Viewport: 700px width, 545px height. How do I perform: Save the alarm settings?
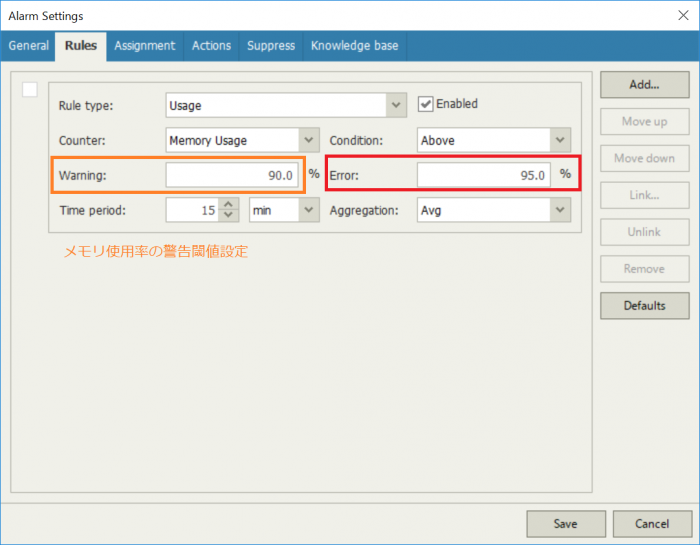(566, 524)
